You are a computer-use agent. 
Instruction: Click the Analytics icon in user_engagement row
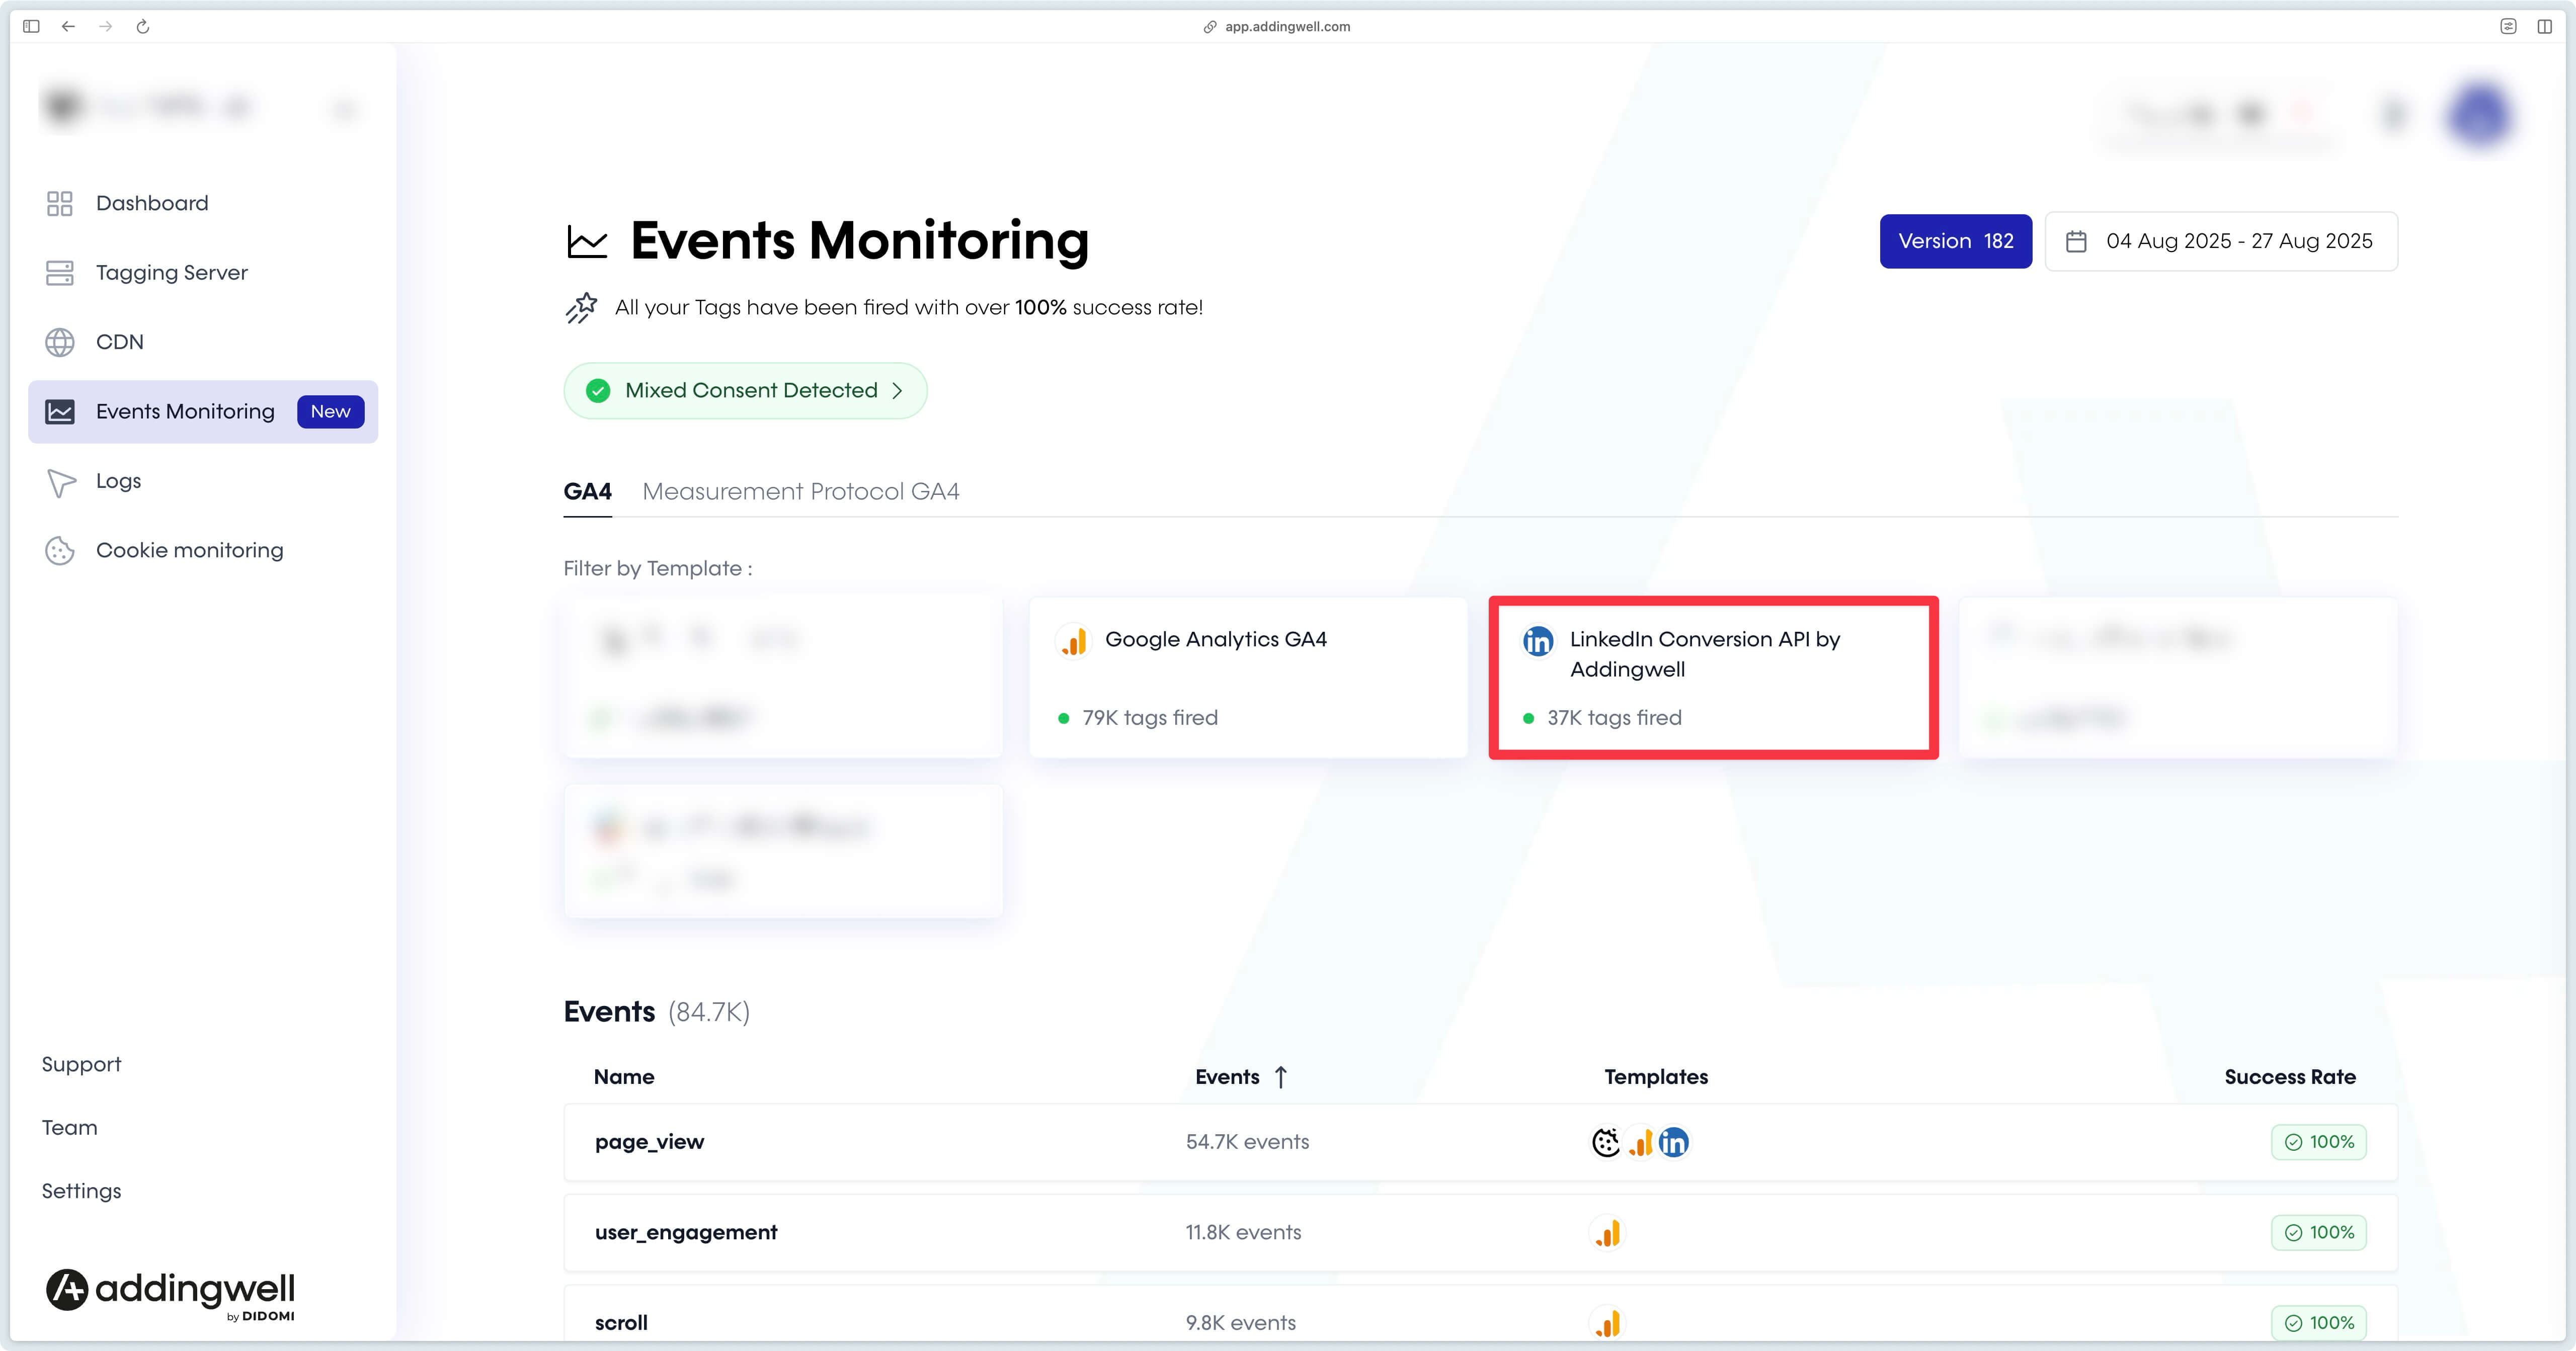tap(1607, 1233)
